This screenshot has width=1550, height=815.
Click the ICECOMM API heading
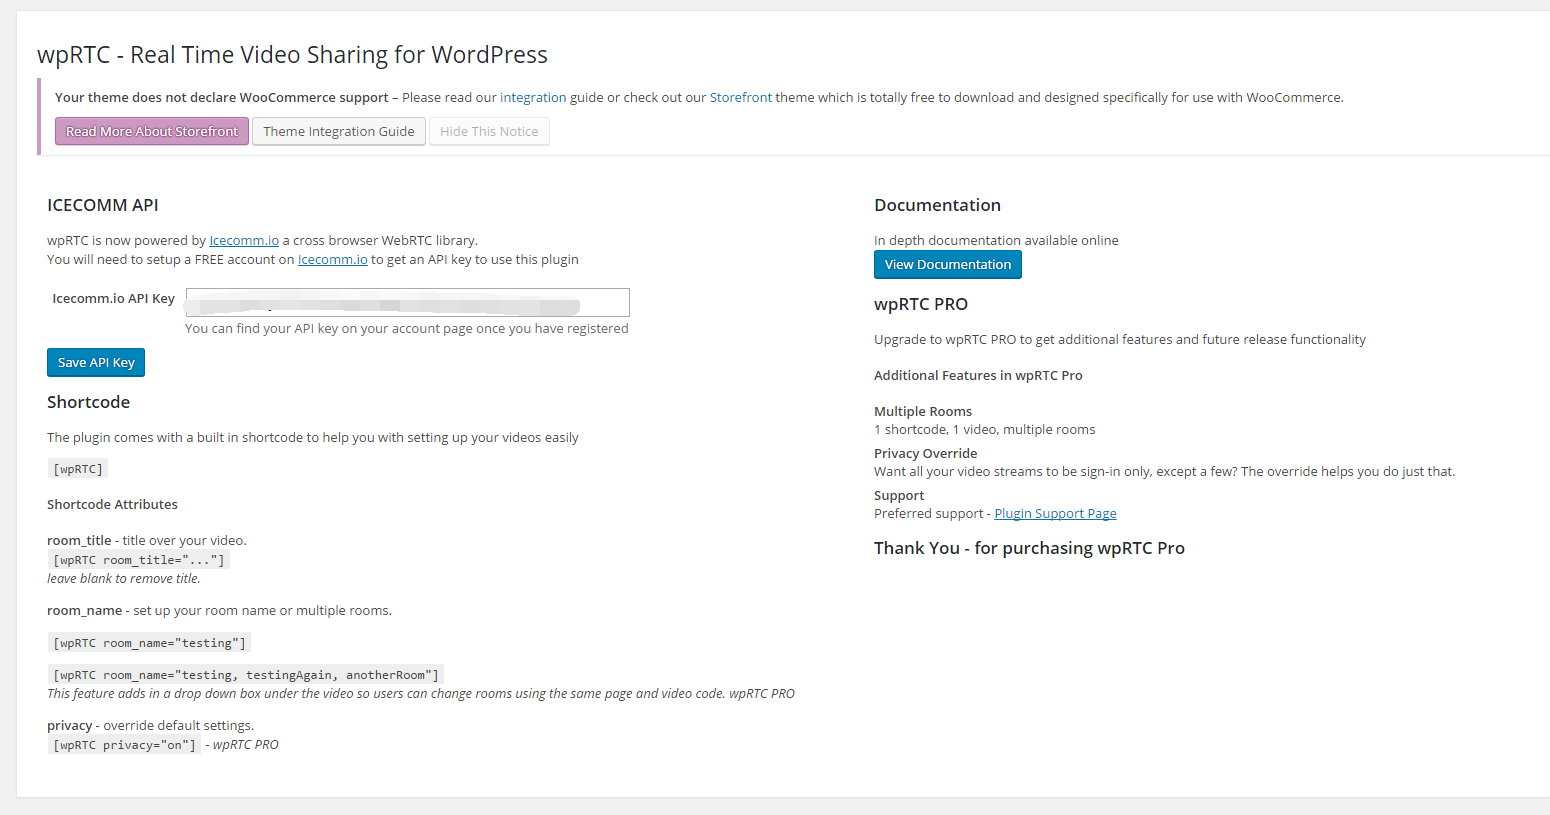click(103, 205)
